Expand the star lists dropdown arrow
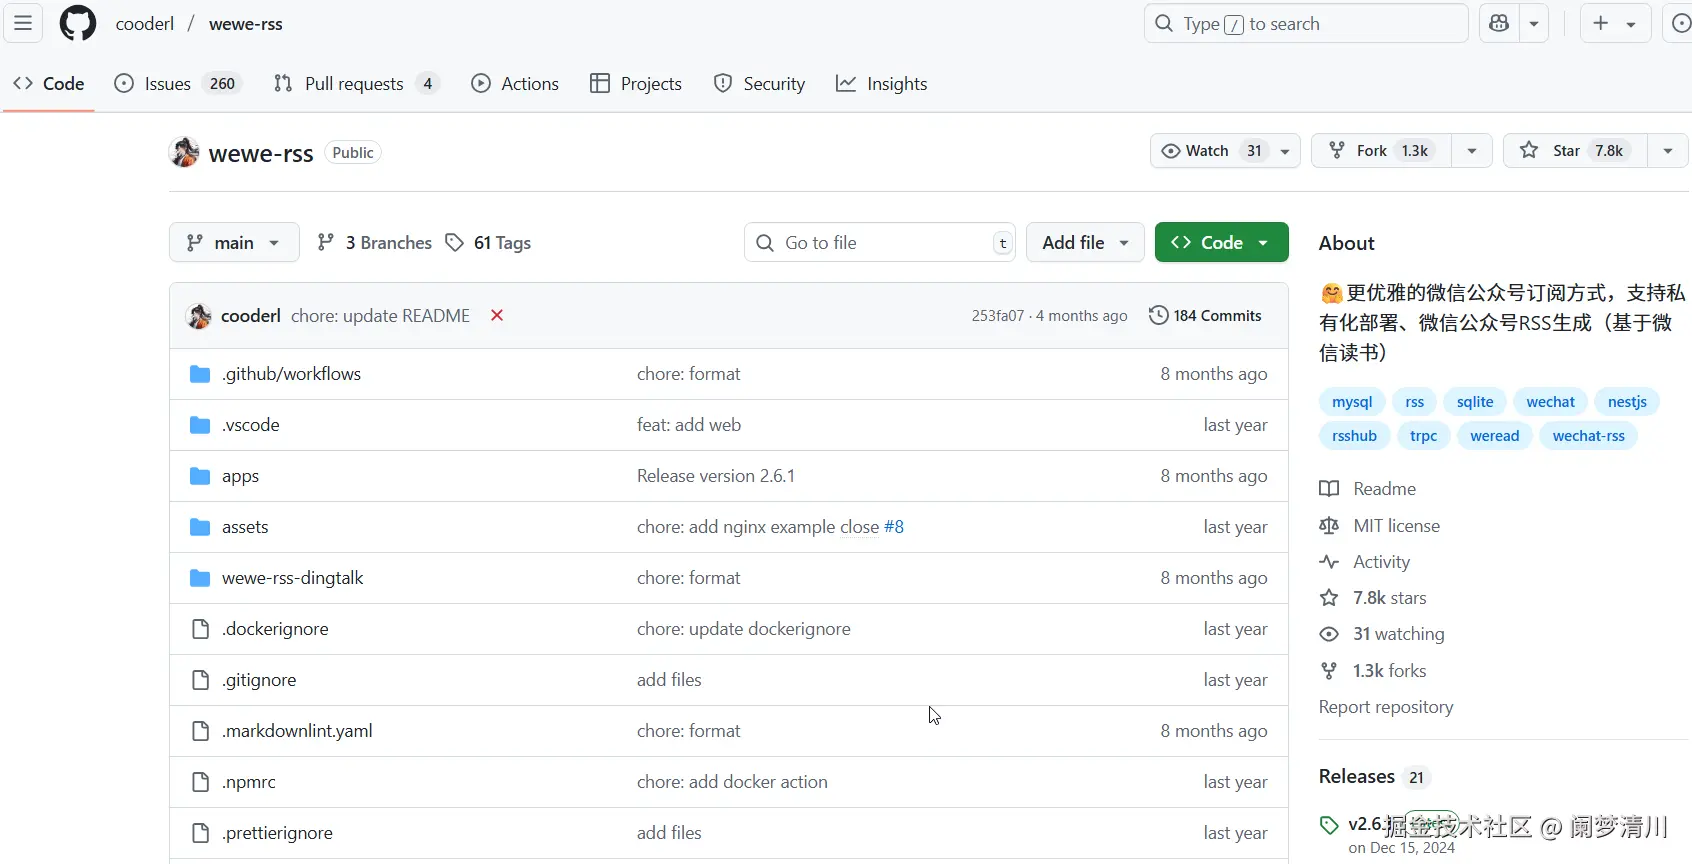 (x=1668, y=151)
